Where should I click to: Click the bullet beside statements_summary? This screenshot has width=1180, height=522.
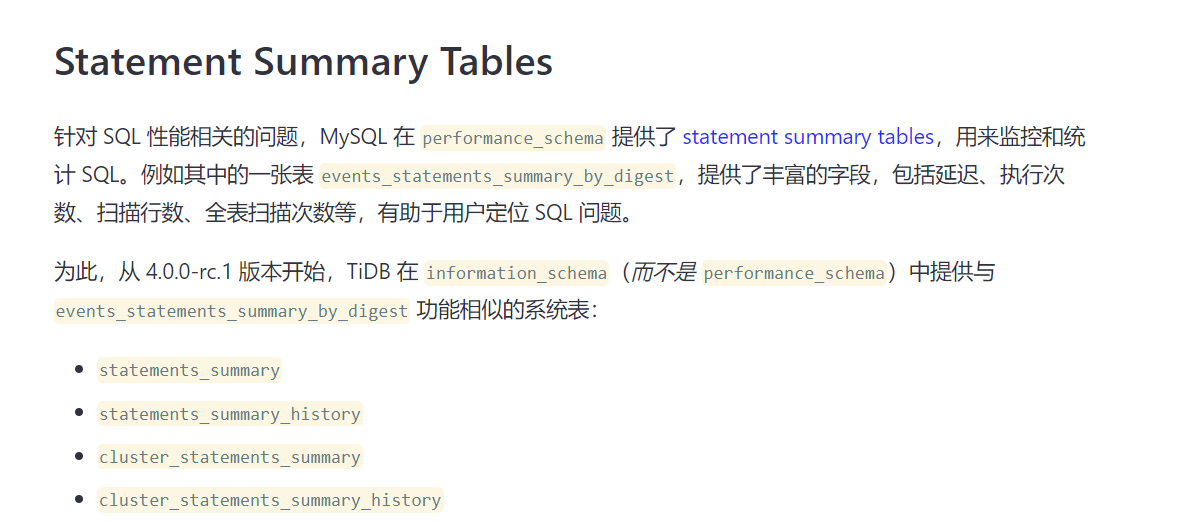point(79,369)
